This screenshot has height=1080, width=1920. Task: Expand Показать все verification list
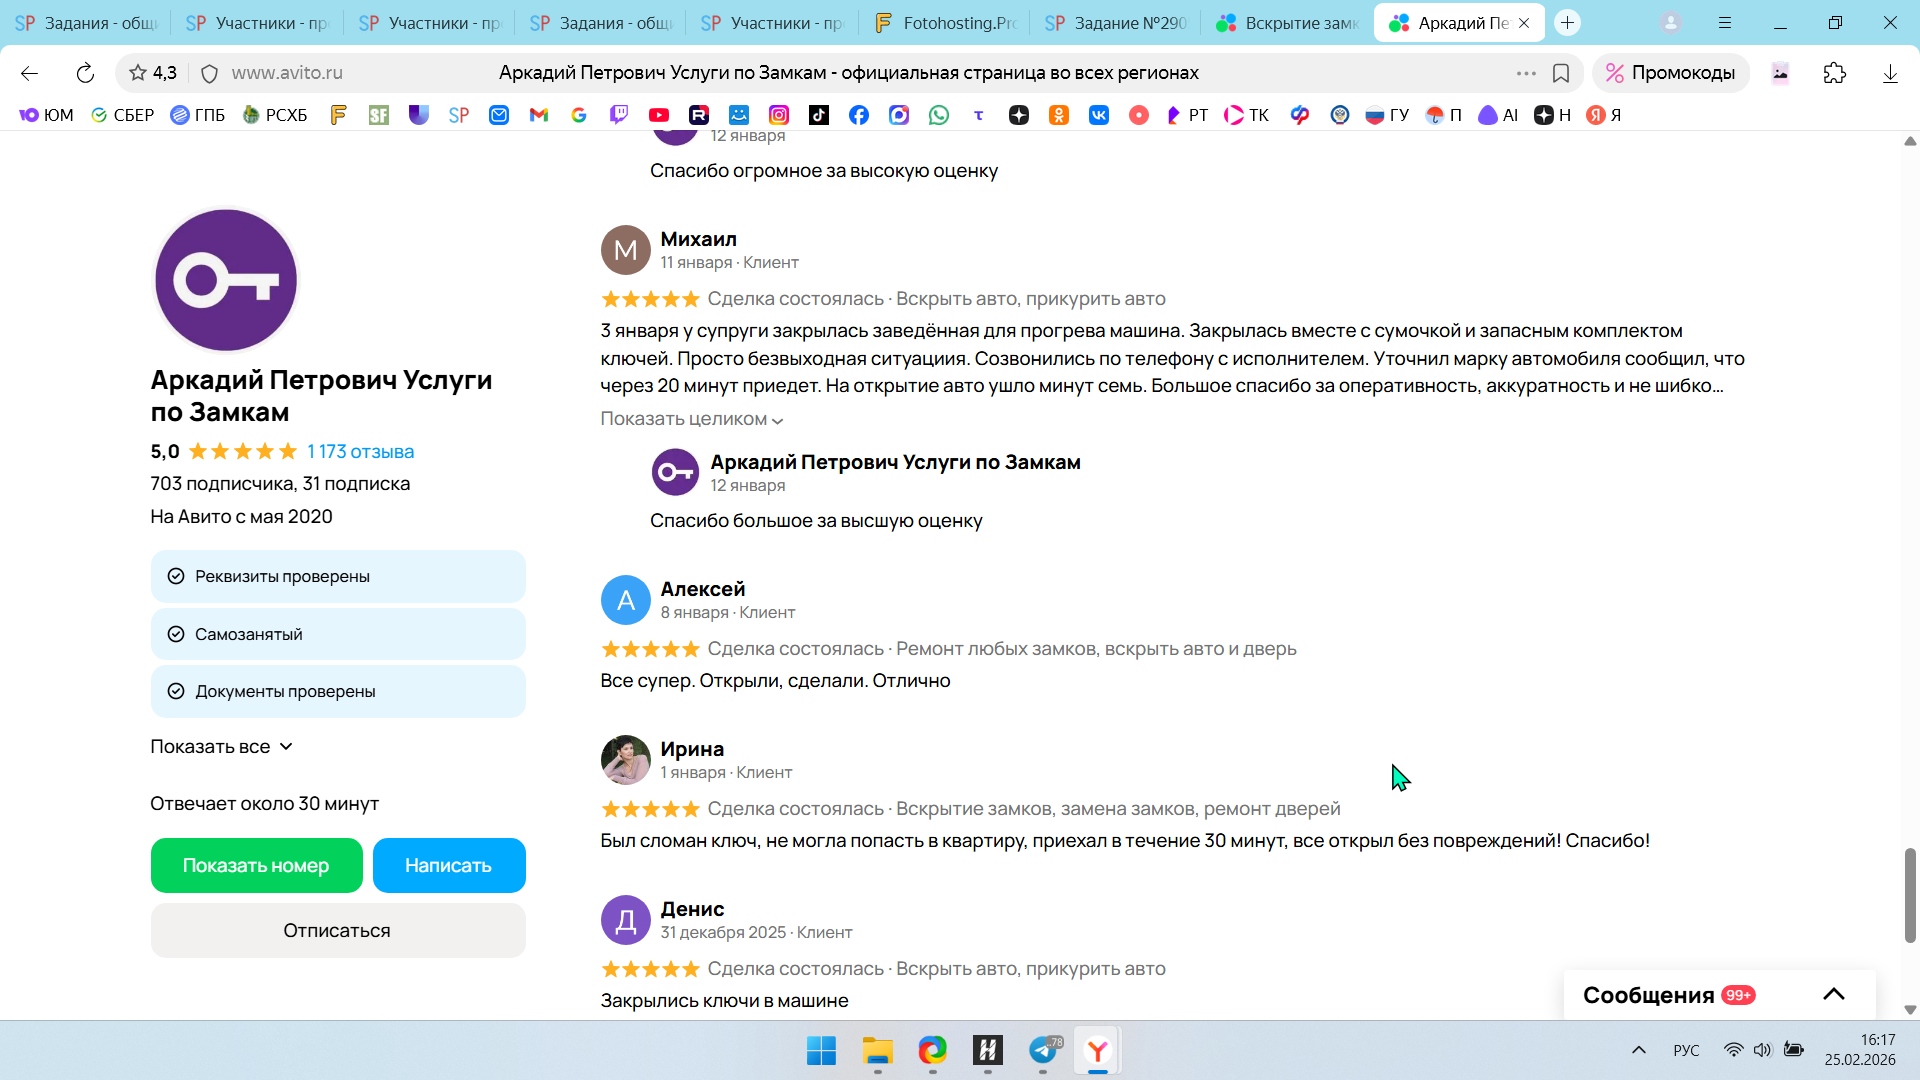click(221, 747)
